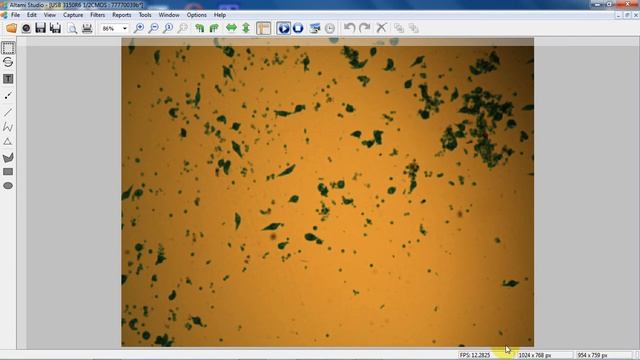
Task: Select the rectangular selection tool
Action: tap(8, 48)
